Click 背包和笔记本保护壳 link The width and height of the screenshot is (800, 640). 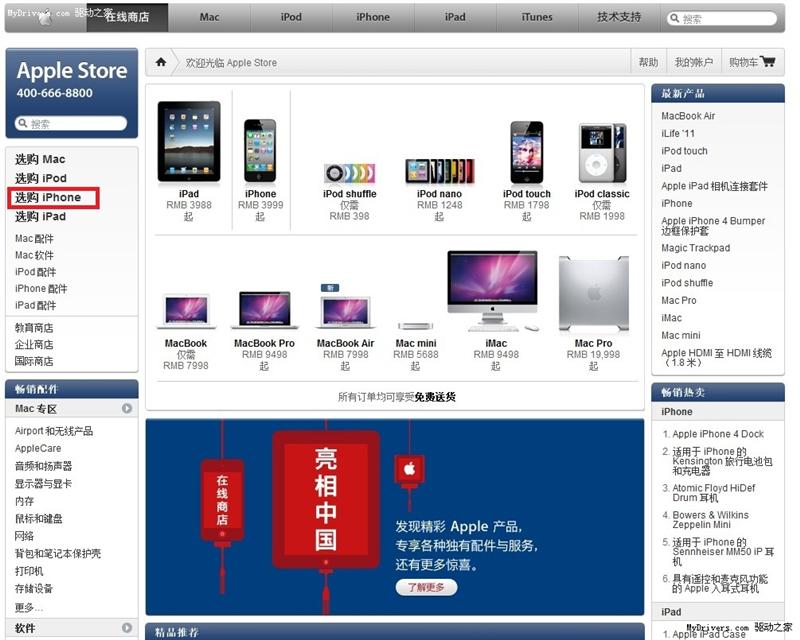[58, 553]
